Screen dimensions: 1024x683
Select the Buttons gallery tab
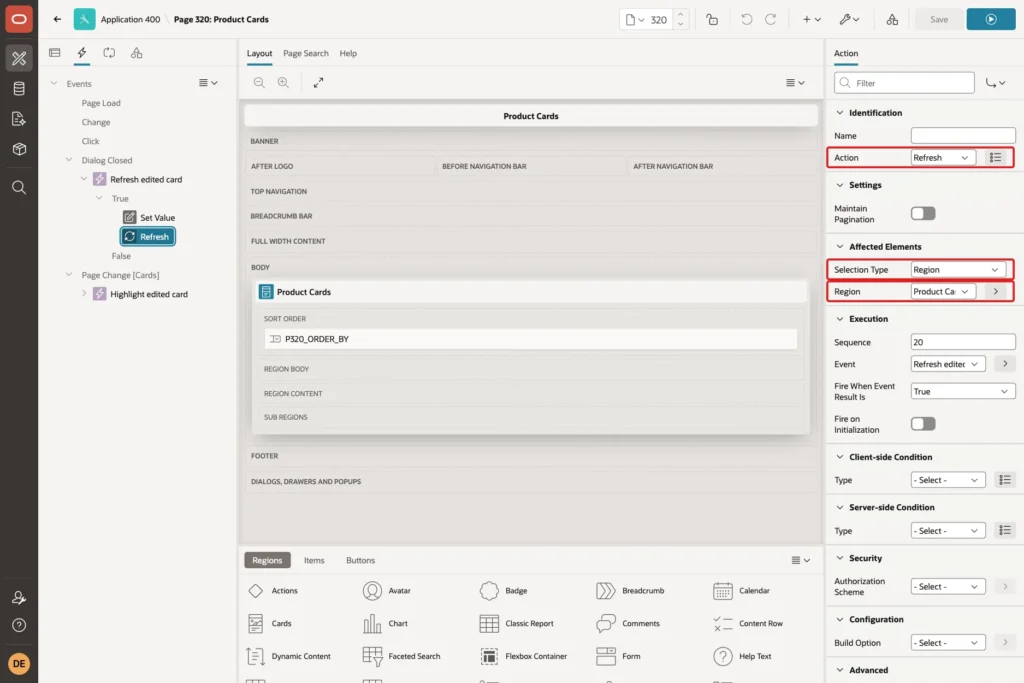pos(360,560)
